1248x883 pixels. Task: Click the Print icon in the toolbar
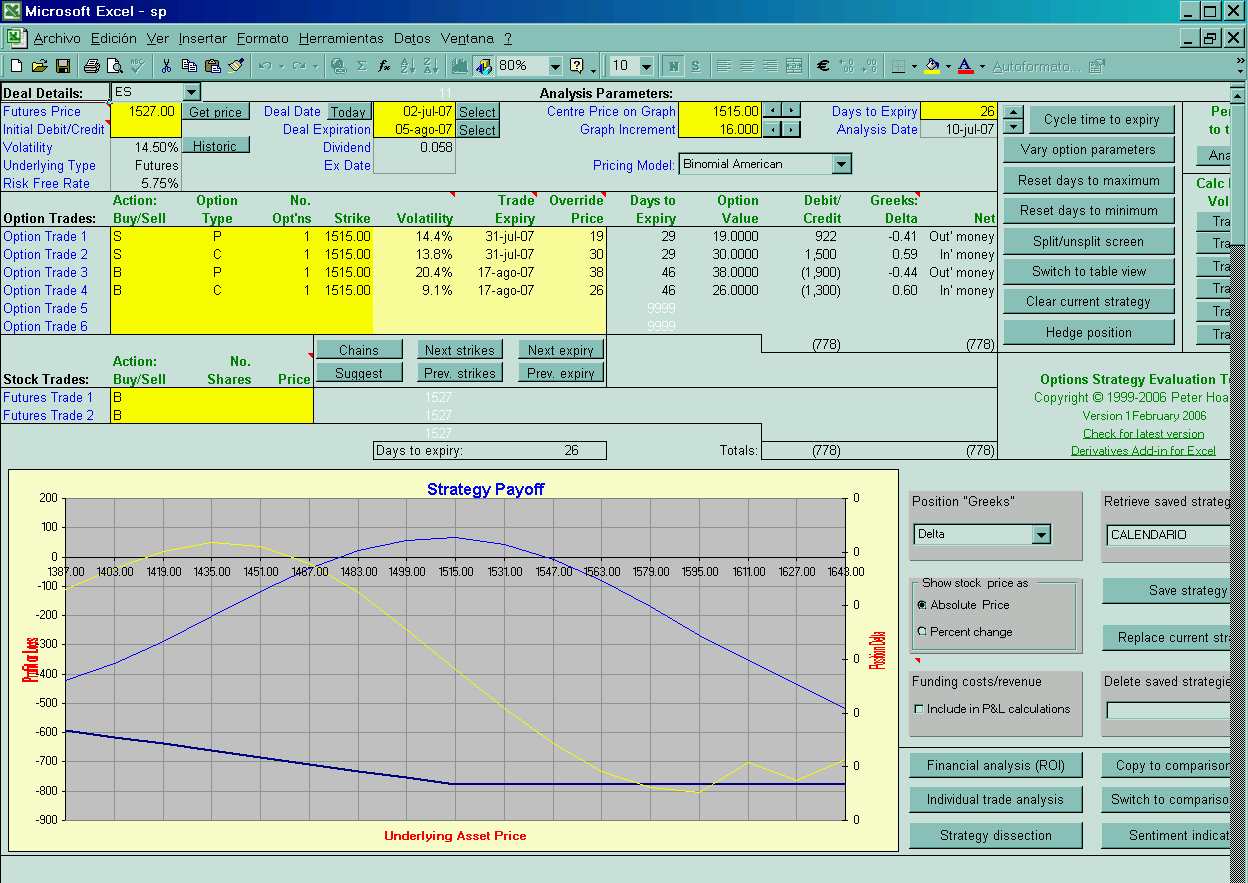(x=91, y=66)
